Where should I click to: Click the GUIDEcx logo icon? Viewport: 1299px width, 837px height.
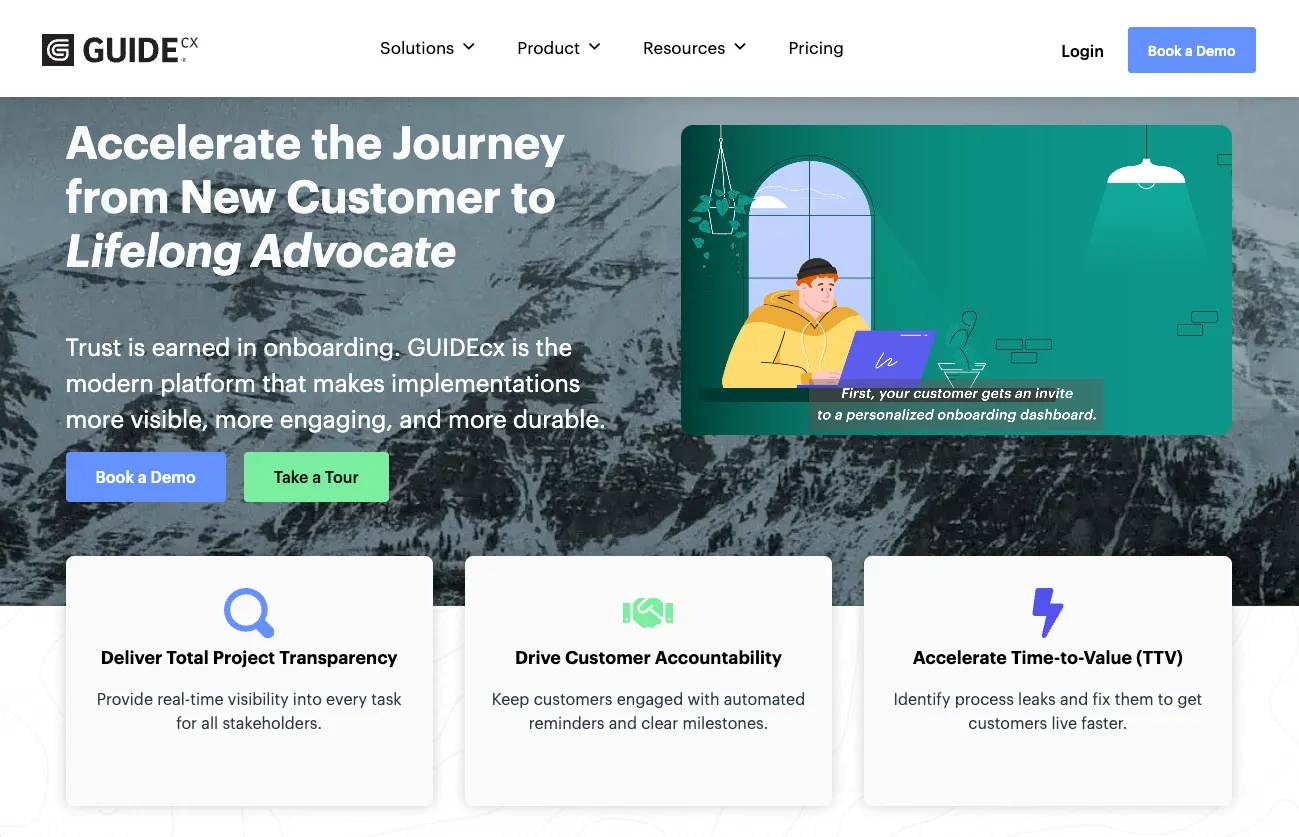coord(58,50)
